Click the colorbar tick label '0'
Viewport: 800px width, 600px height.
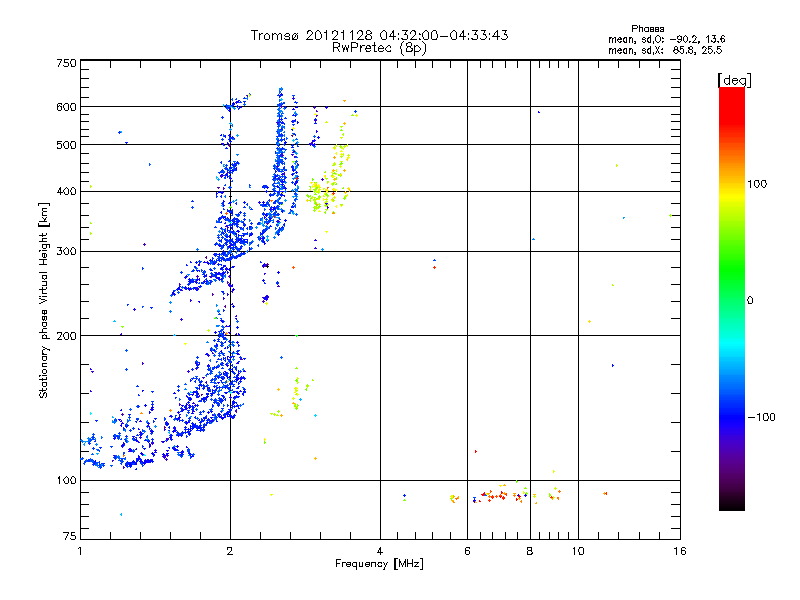[750, 301]
